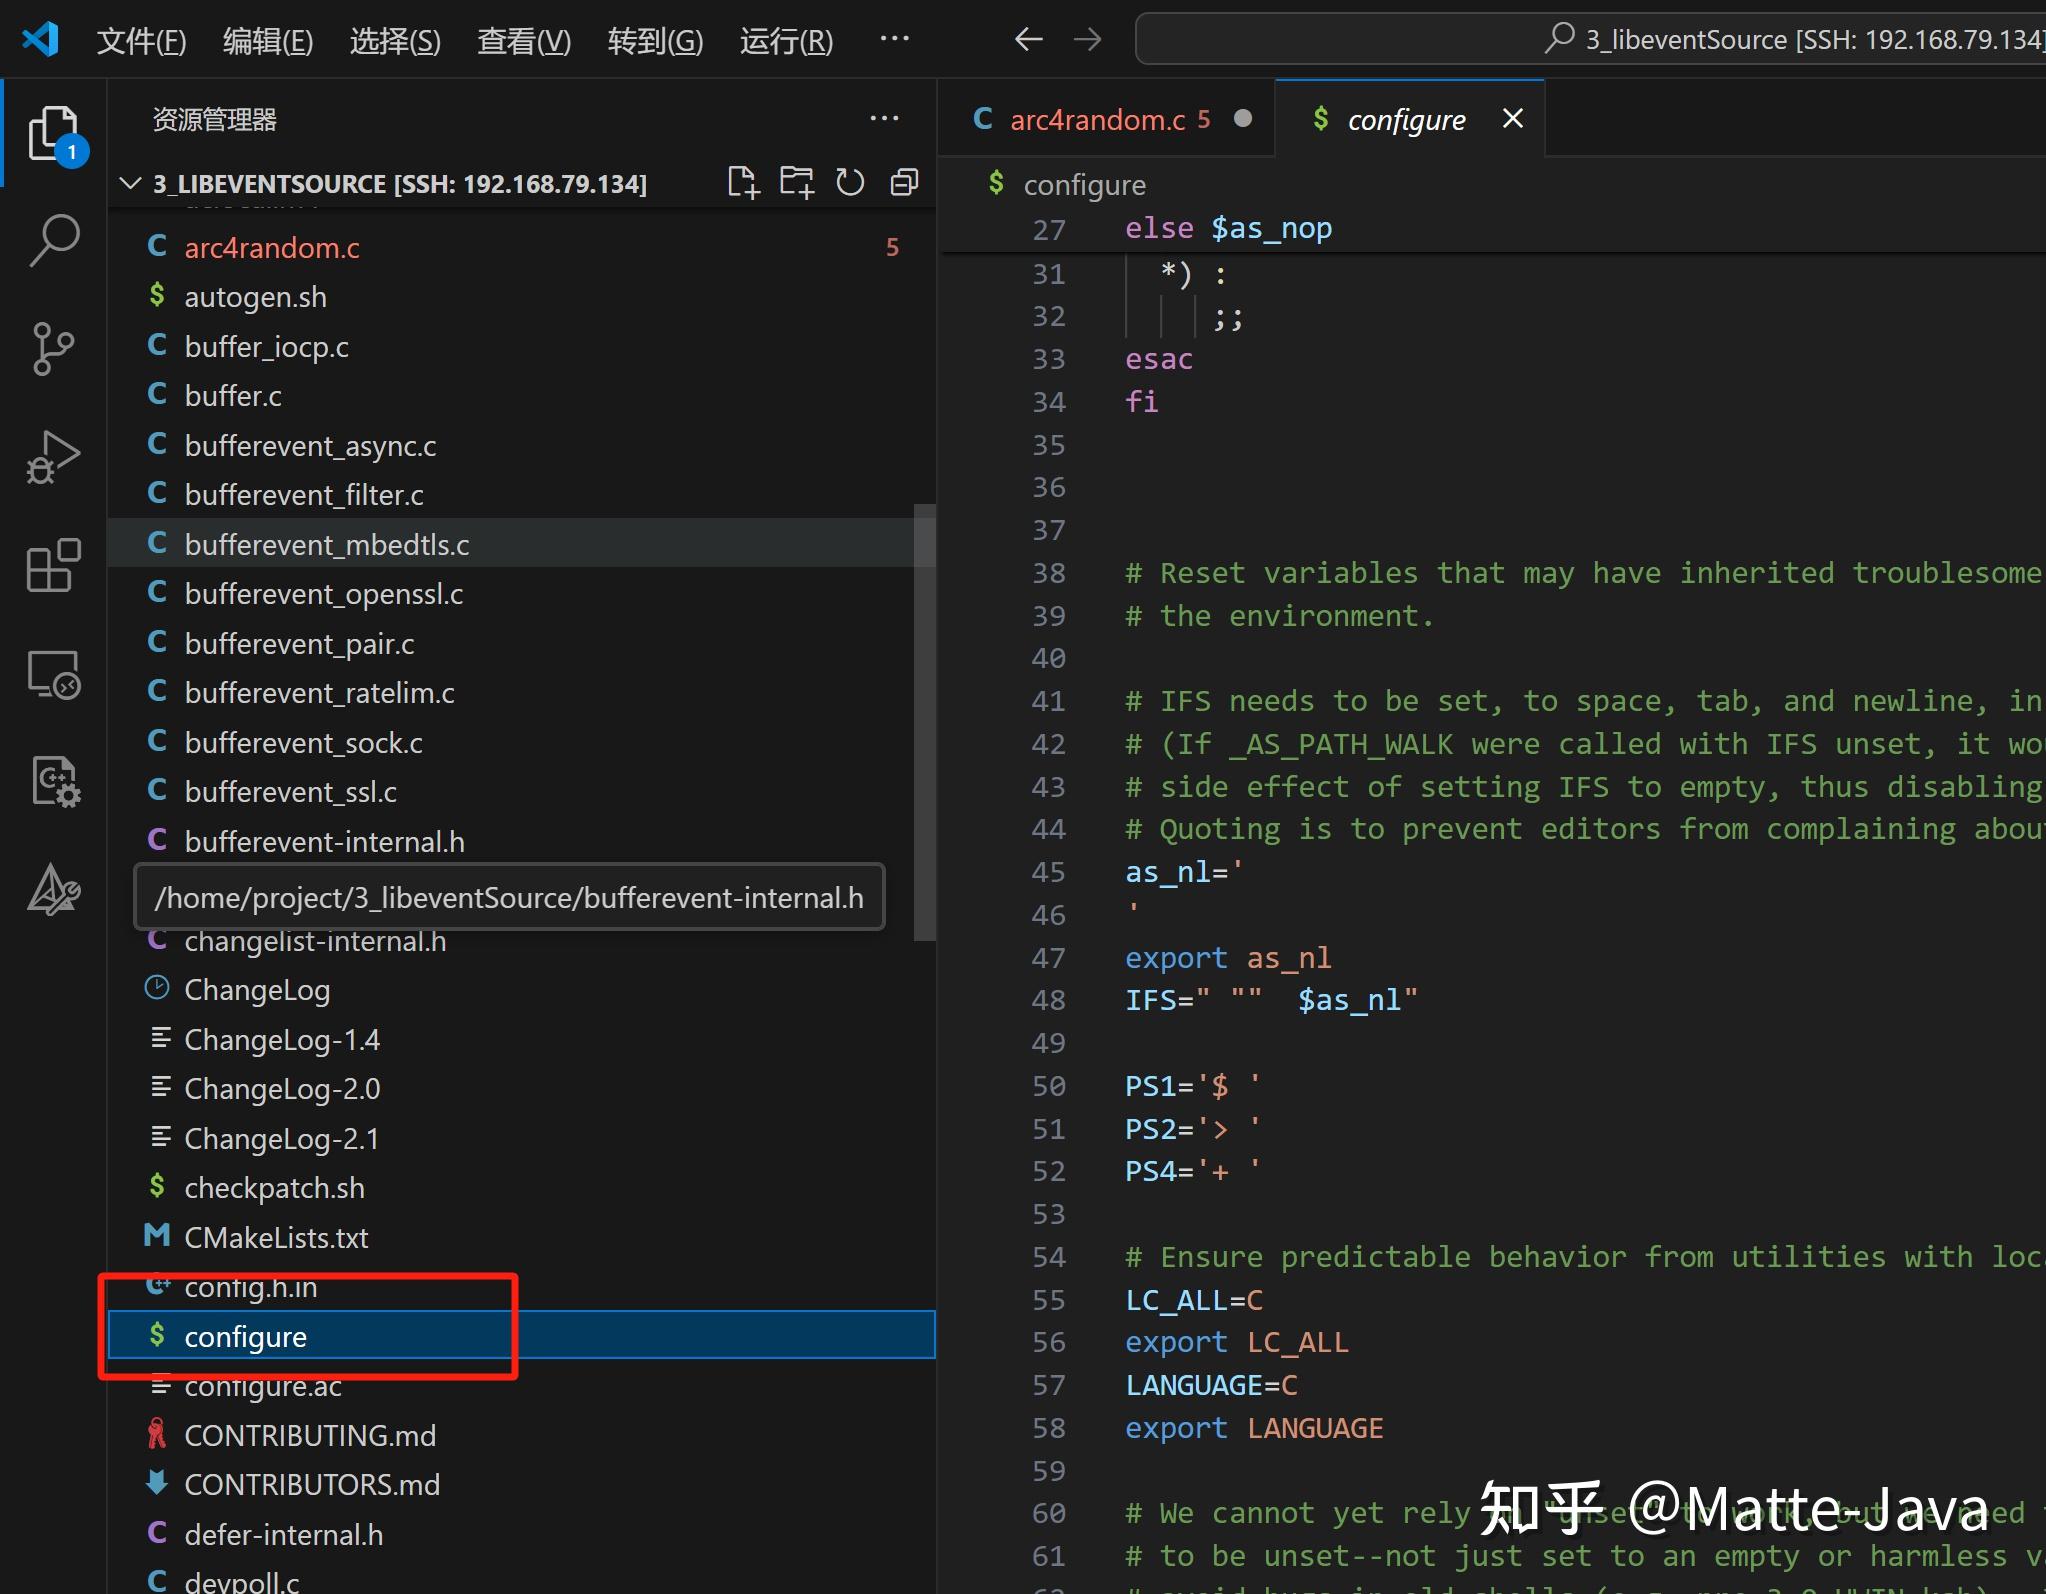
Task: Select the Source Control icon
Action: [54, 349]
